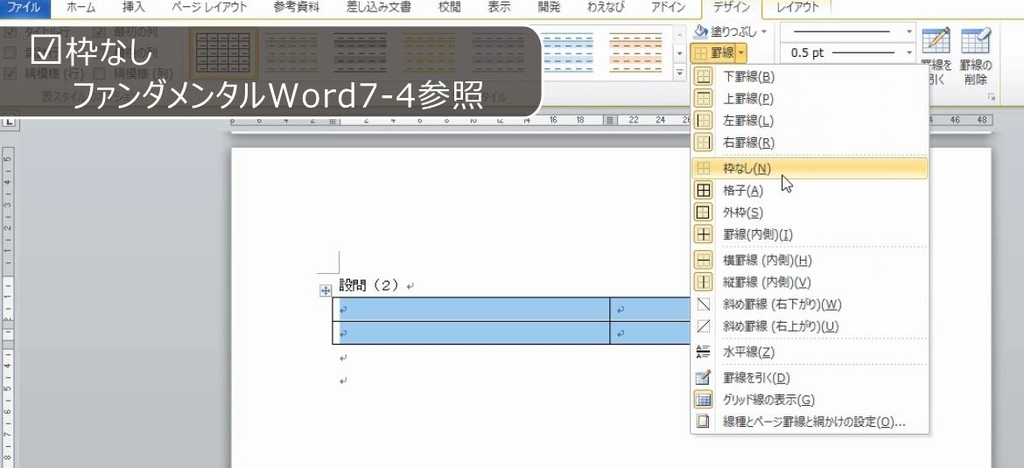Switch to the ページ レイアウト tab
This screenshot has width=1024, height=468.
coord(209,8)
